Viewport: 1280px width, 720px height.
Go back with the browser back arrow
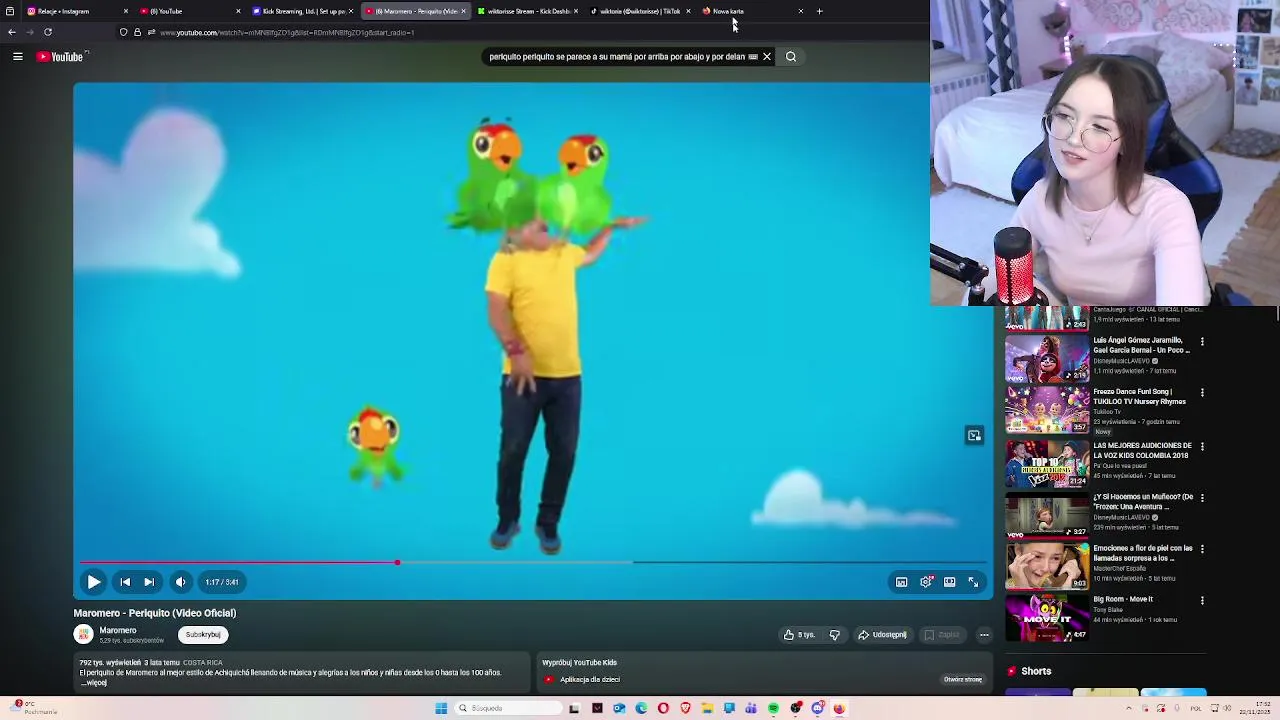click(x=11, y=32)
